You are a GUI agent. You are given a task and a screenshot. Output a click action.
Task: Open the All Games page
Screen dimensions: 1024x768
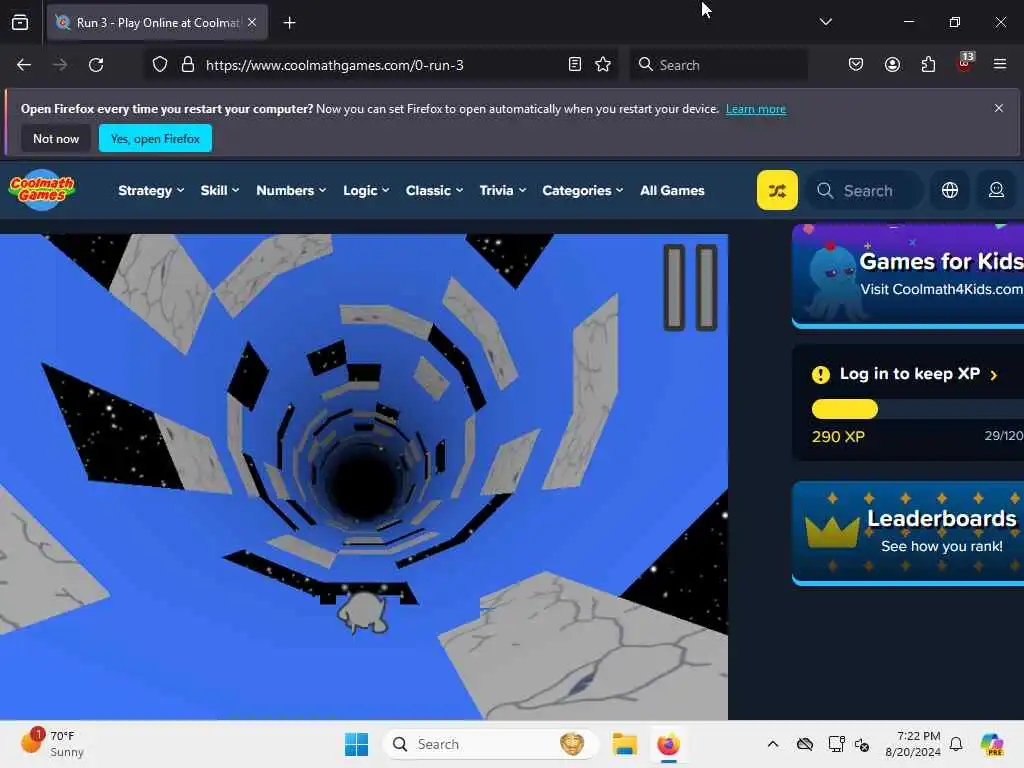(x=672, y=190)
